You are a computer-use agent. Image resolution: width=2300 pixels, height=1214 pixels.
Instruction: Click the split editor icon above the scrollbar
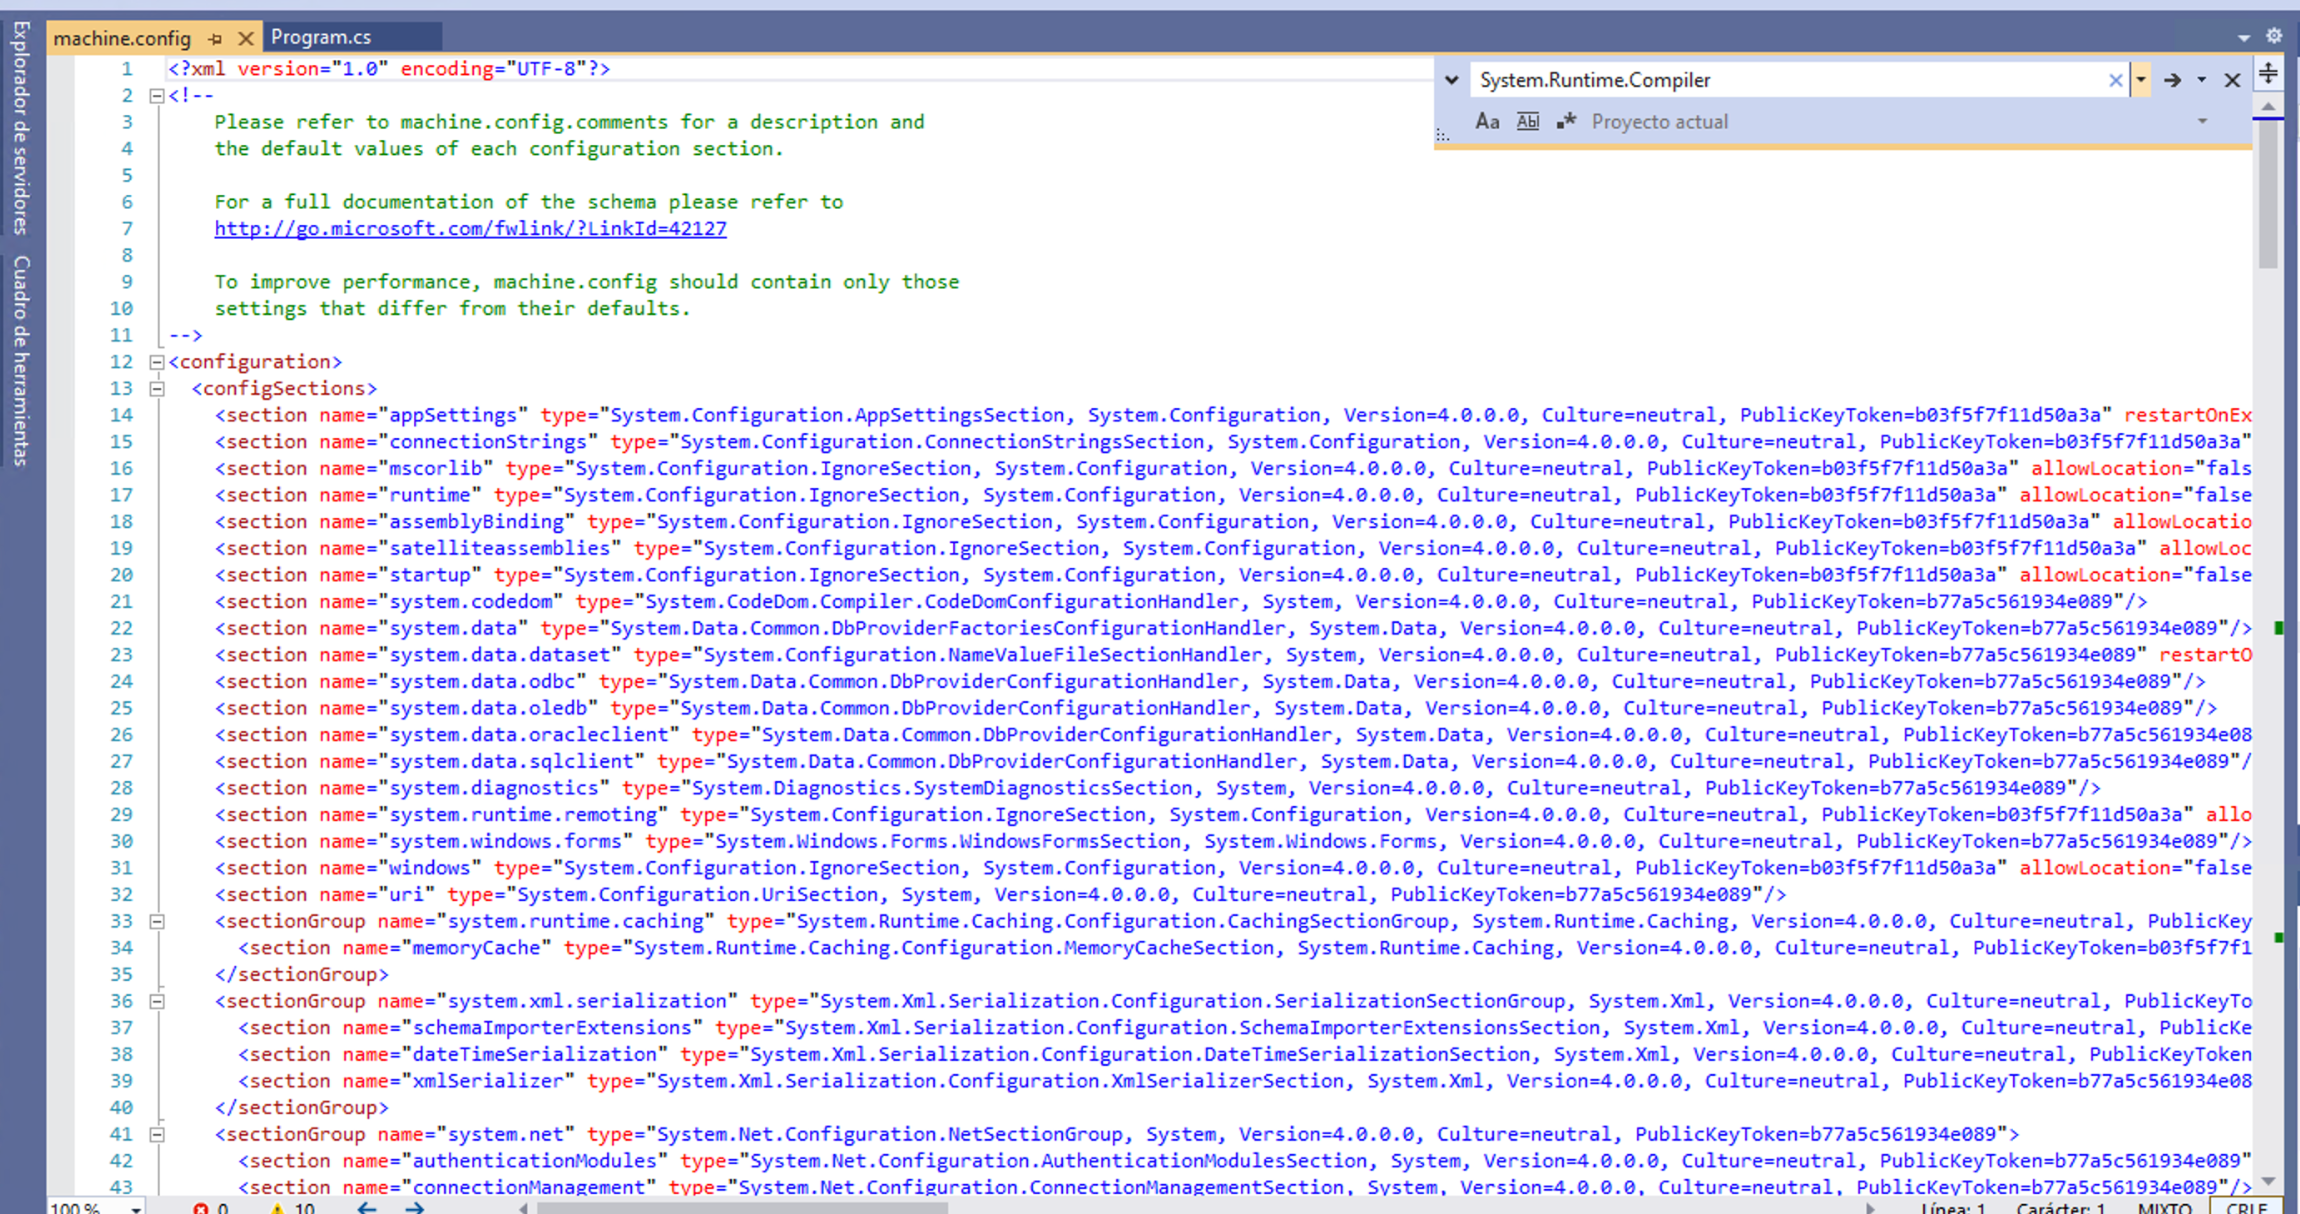pyautogui.click(x=2268, y=73)
